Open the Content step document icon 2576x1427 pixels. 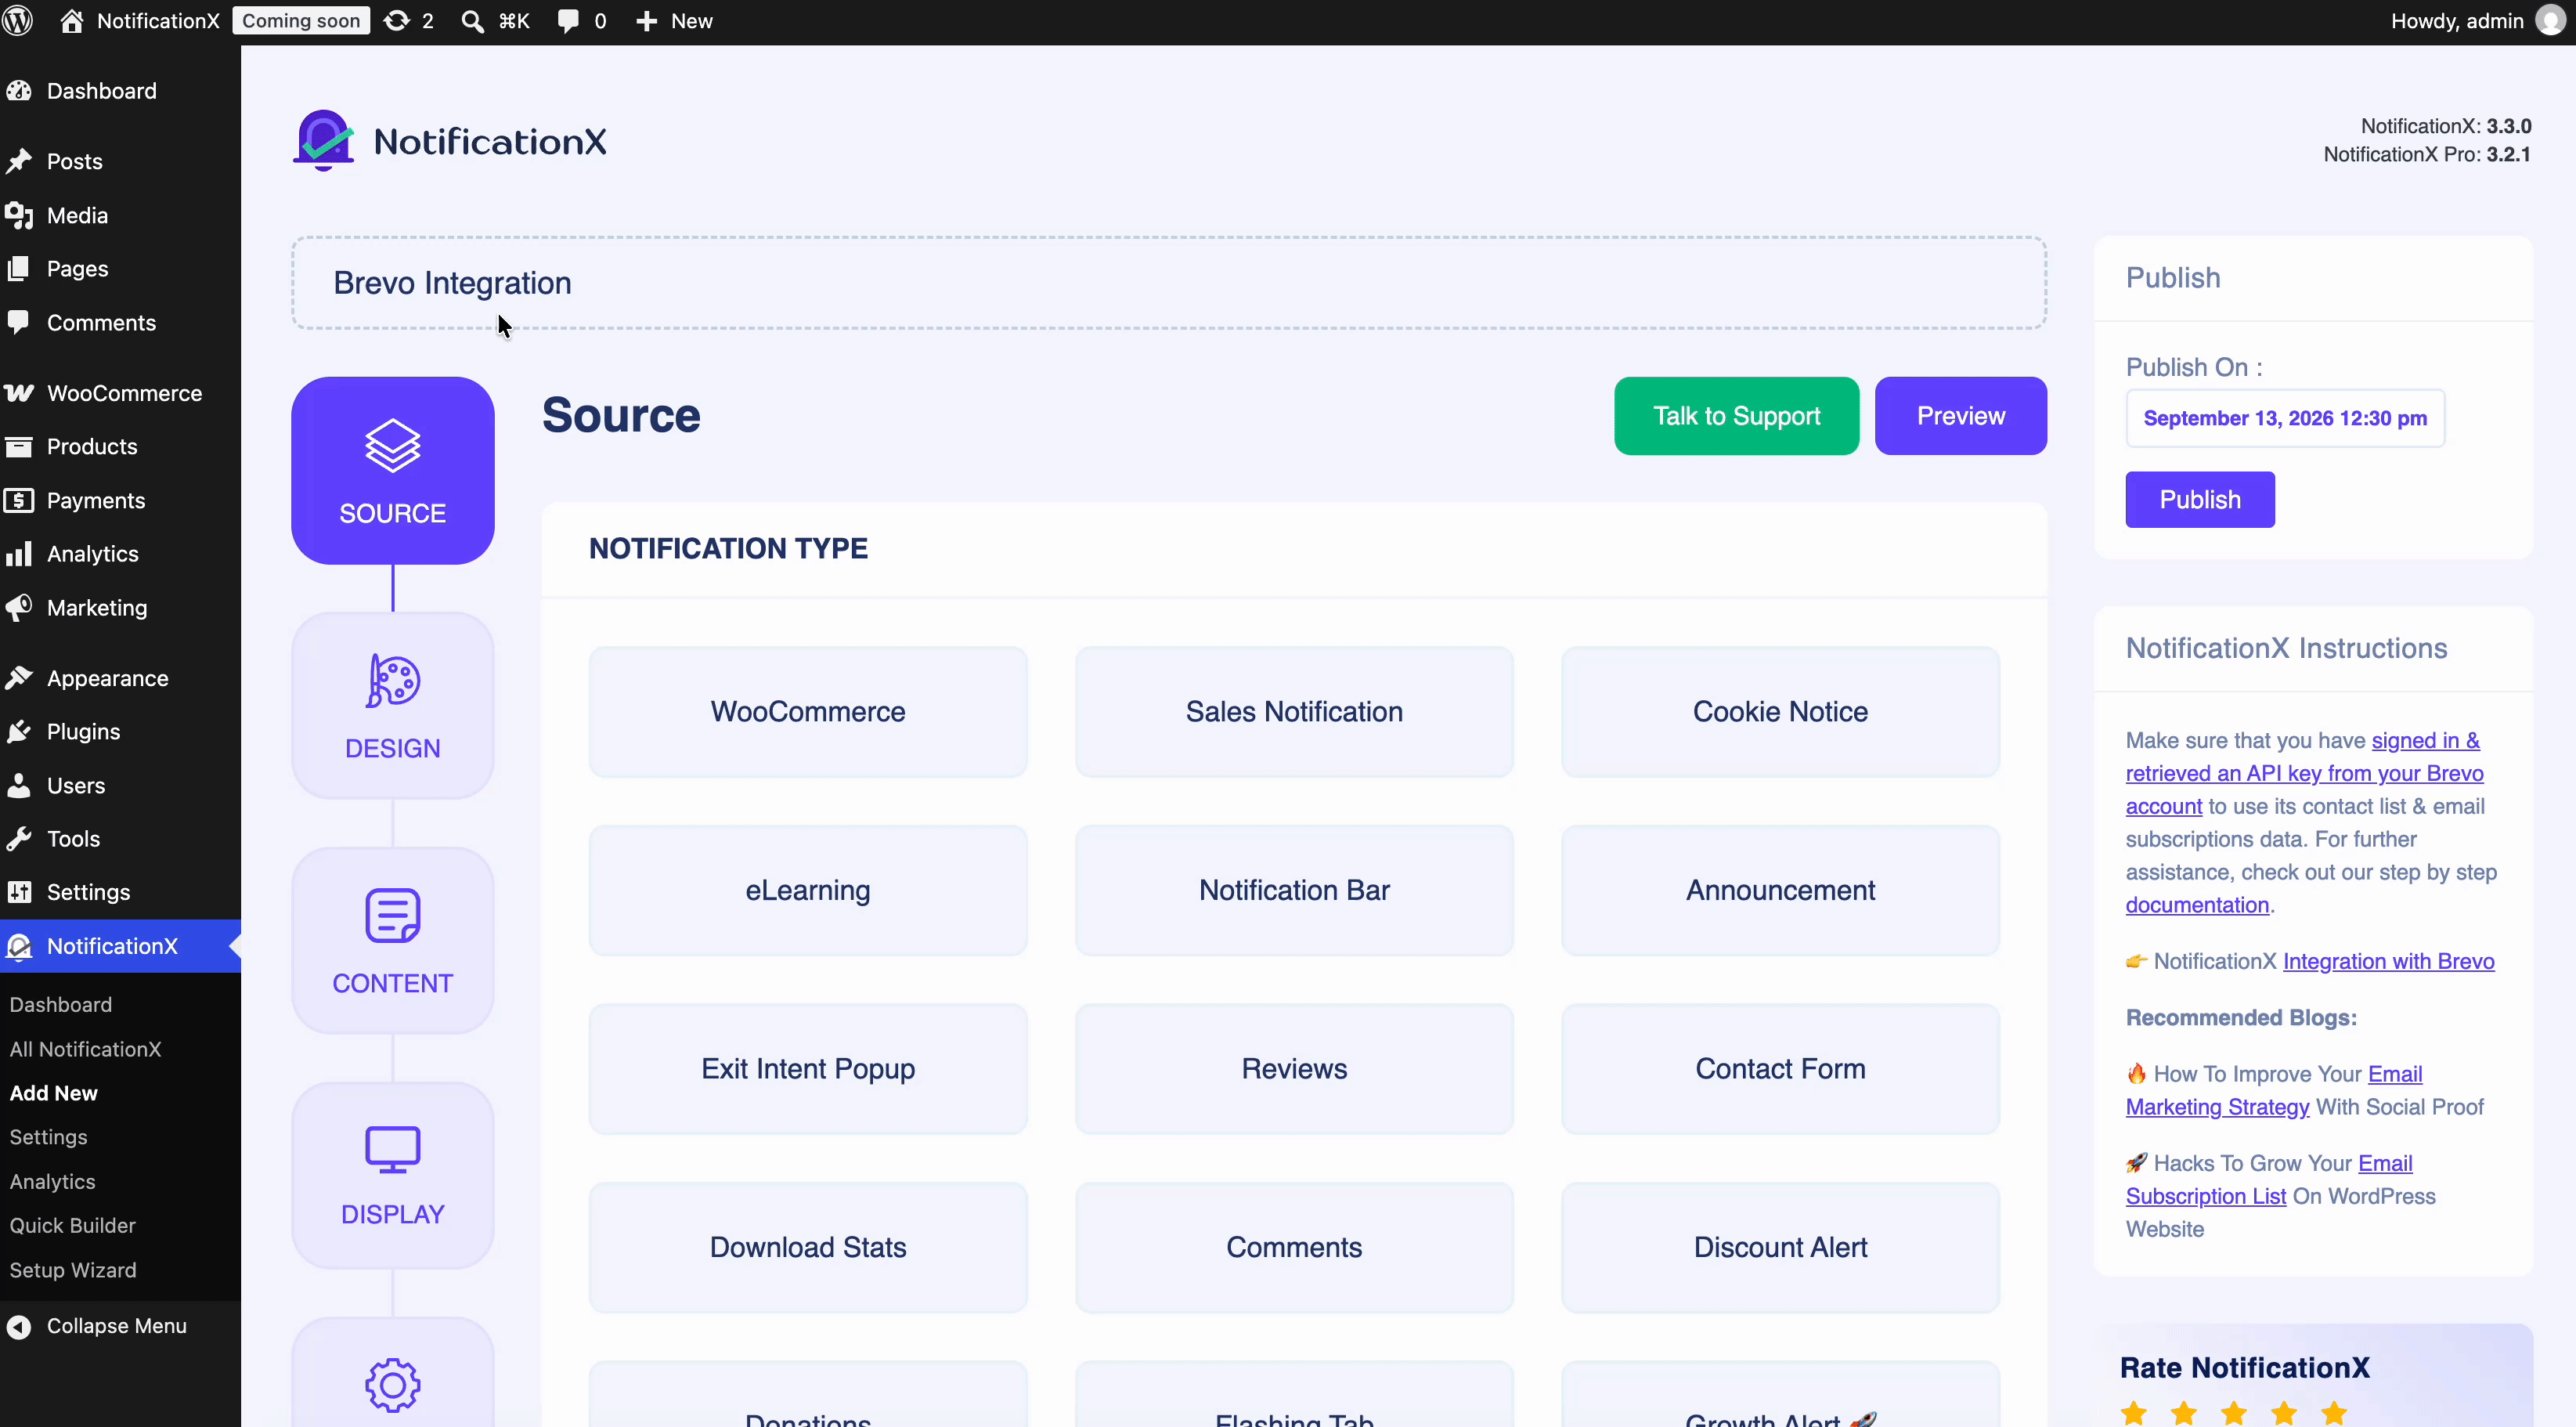click(392, 915)
